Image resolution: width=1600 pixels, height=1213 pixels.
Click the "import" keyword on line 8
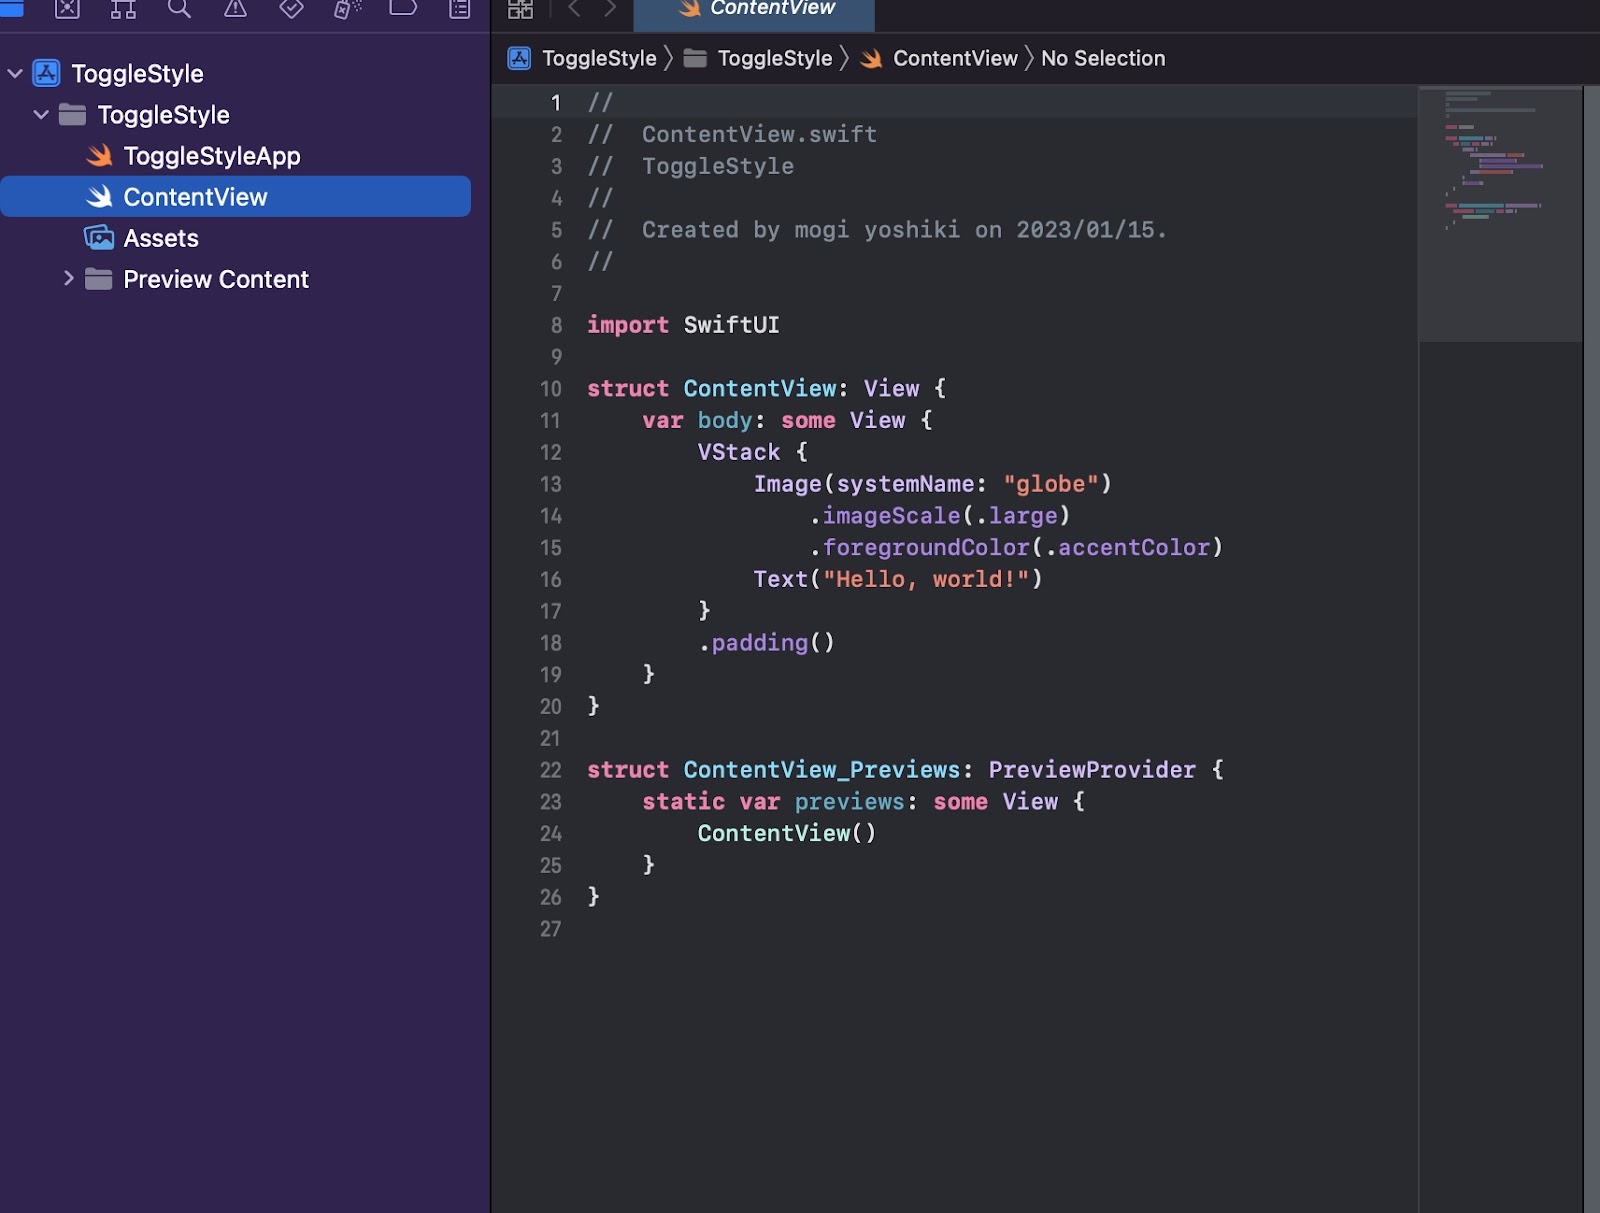(628, 325)
